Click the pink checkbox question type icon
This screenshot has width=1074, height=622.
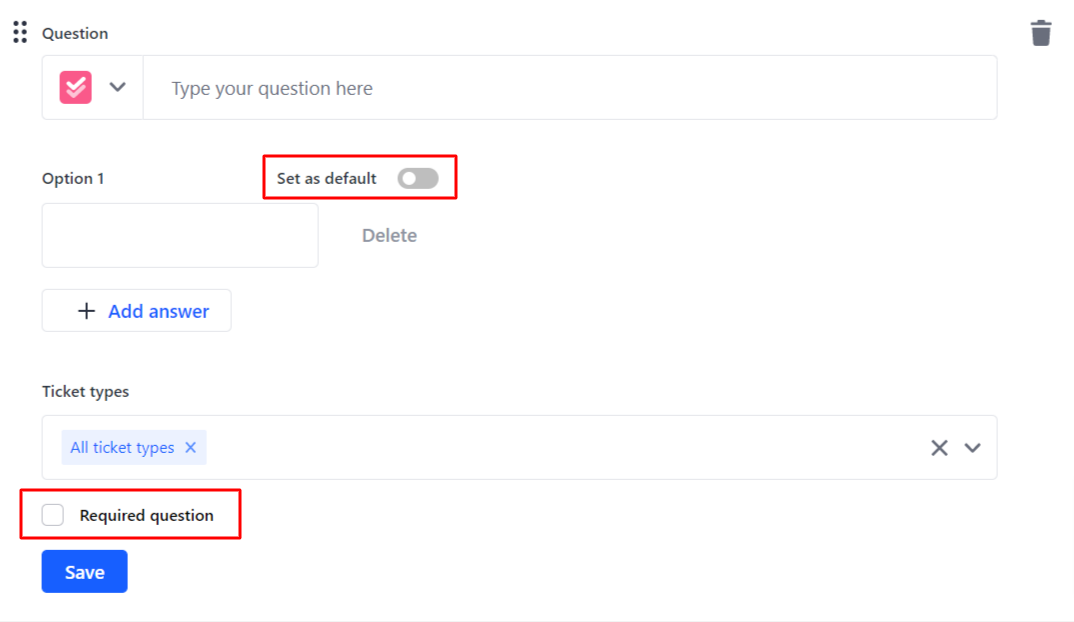(75, 87)
